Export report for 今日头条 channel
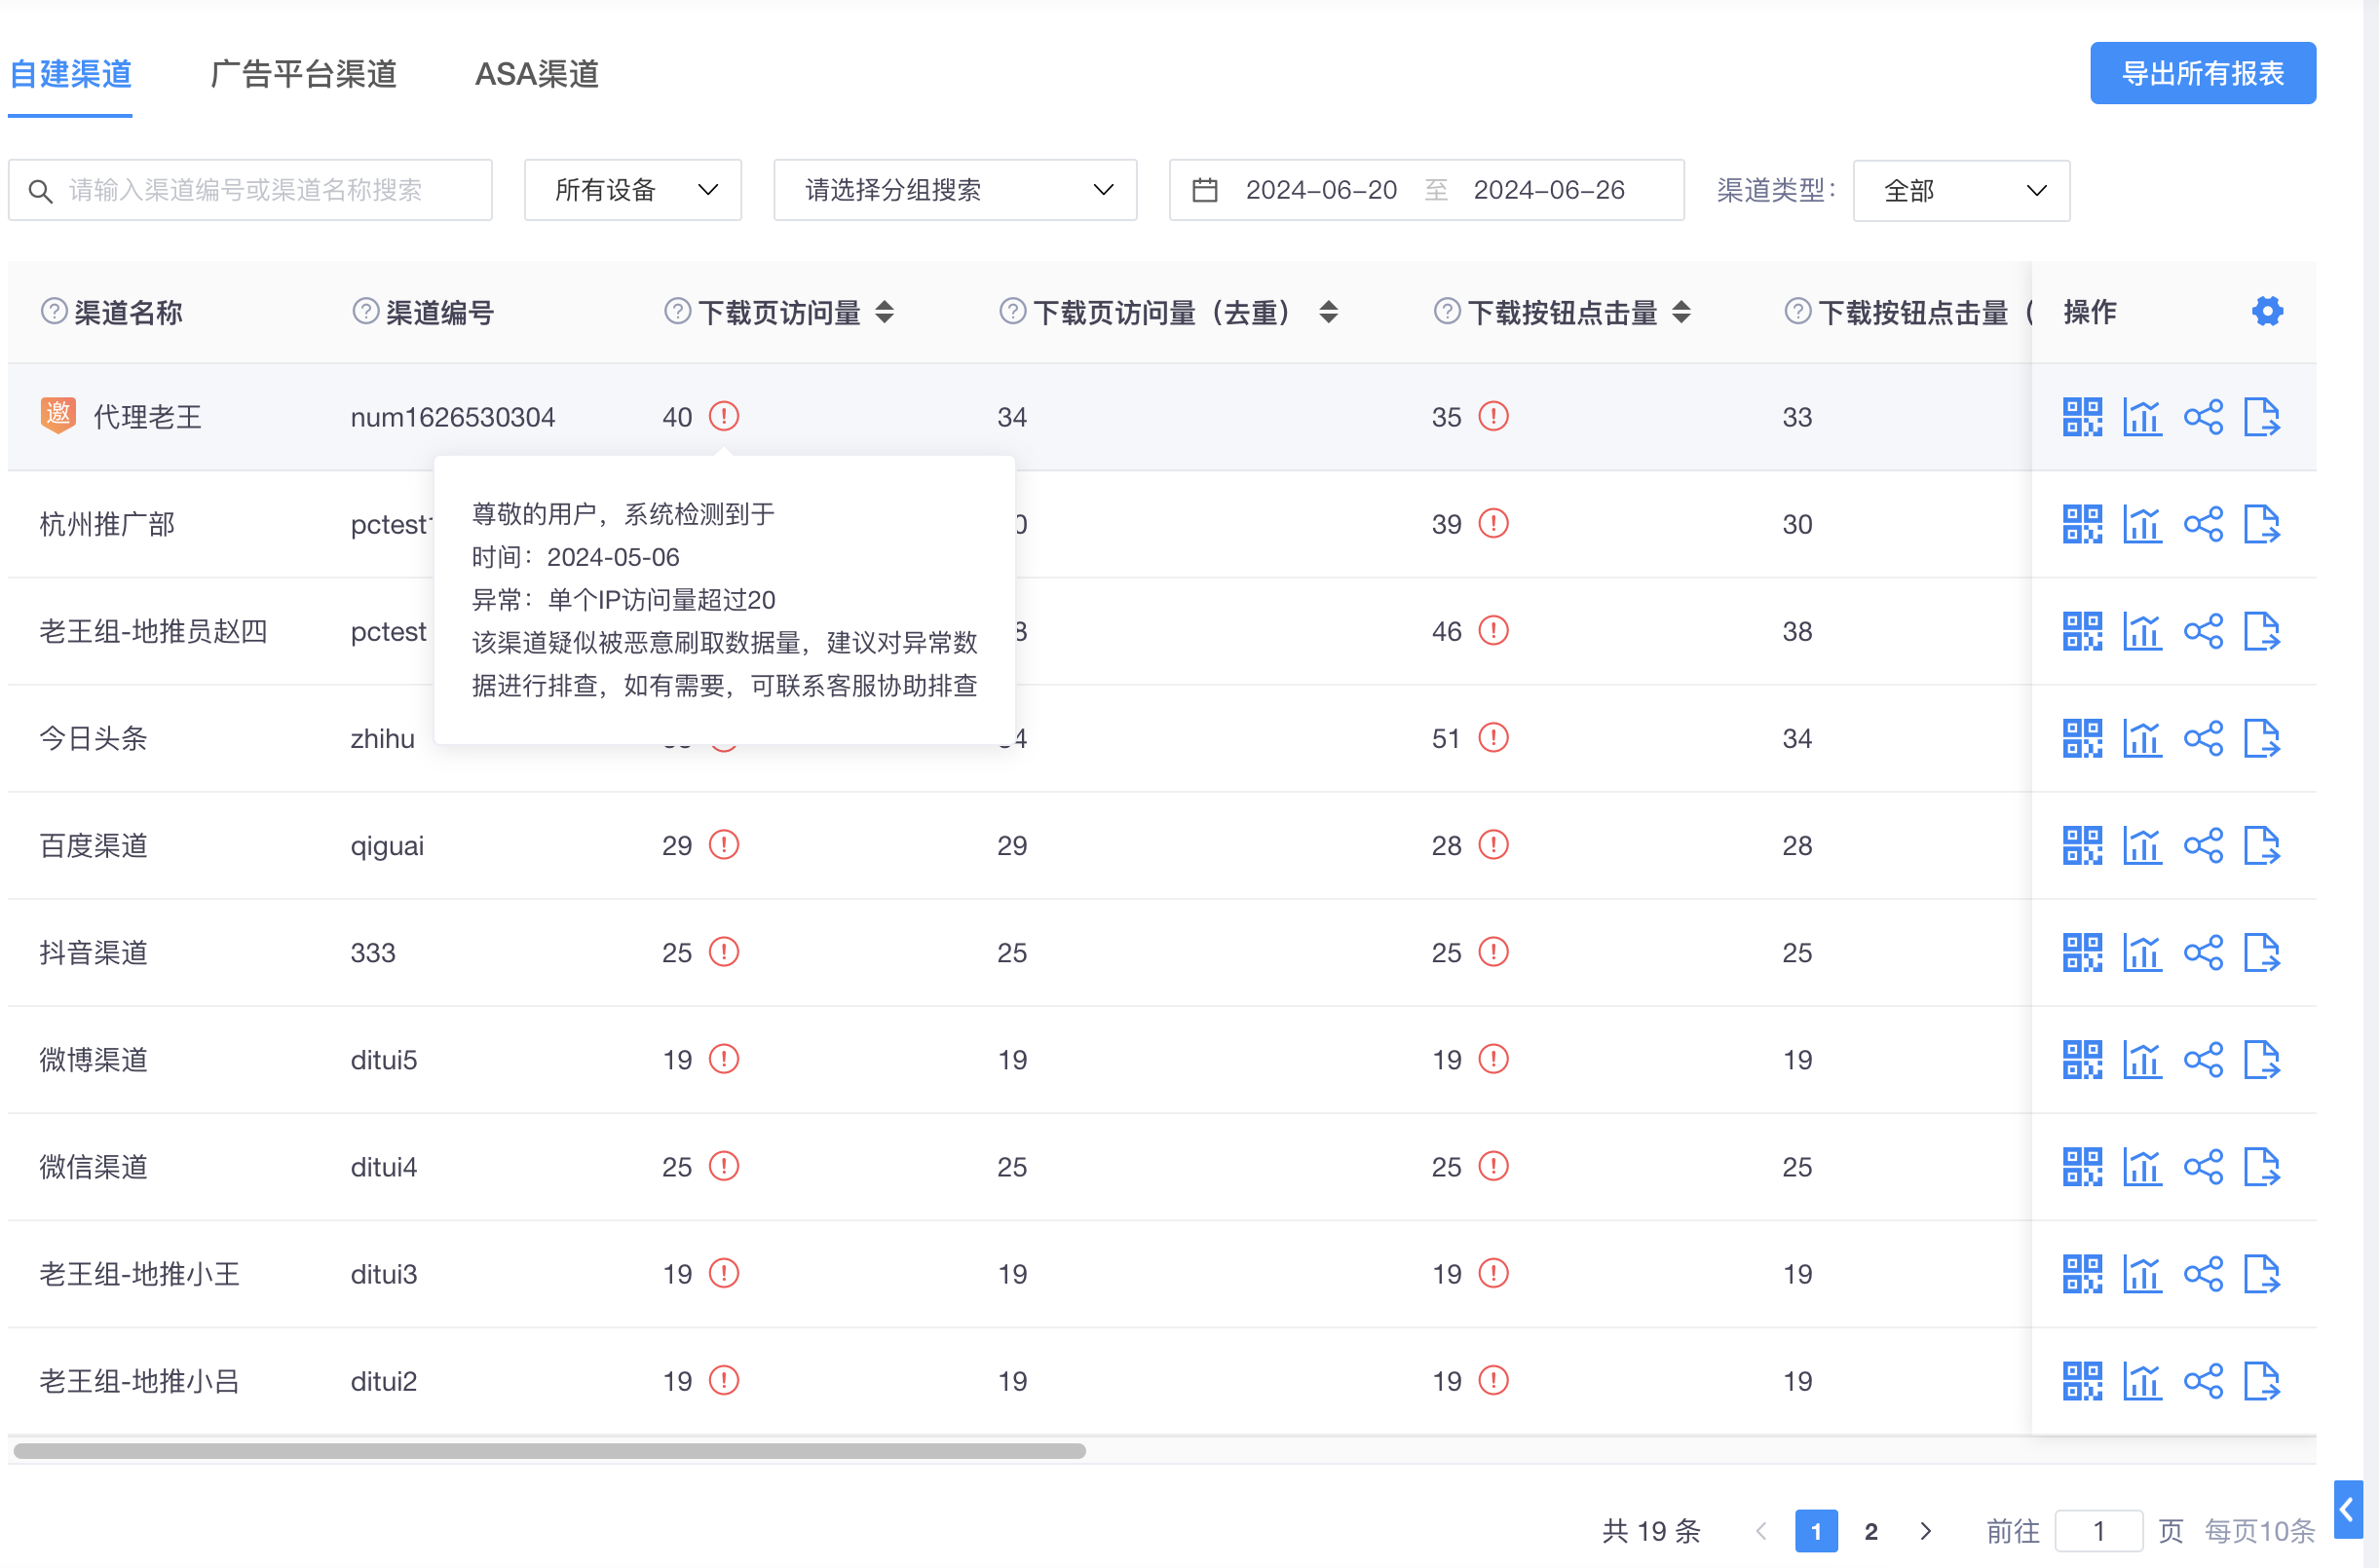The image size is (2379, 1568). pyautogui.click(x=2262, y=738)
